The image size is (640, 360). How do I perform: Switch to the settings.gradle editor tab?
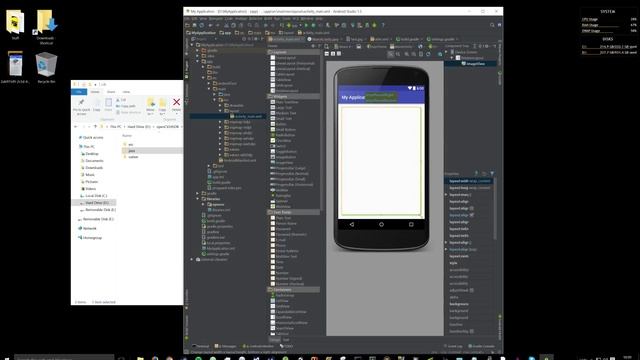(x=442, y=39)
